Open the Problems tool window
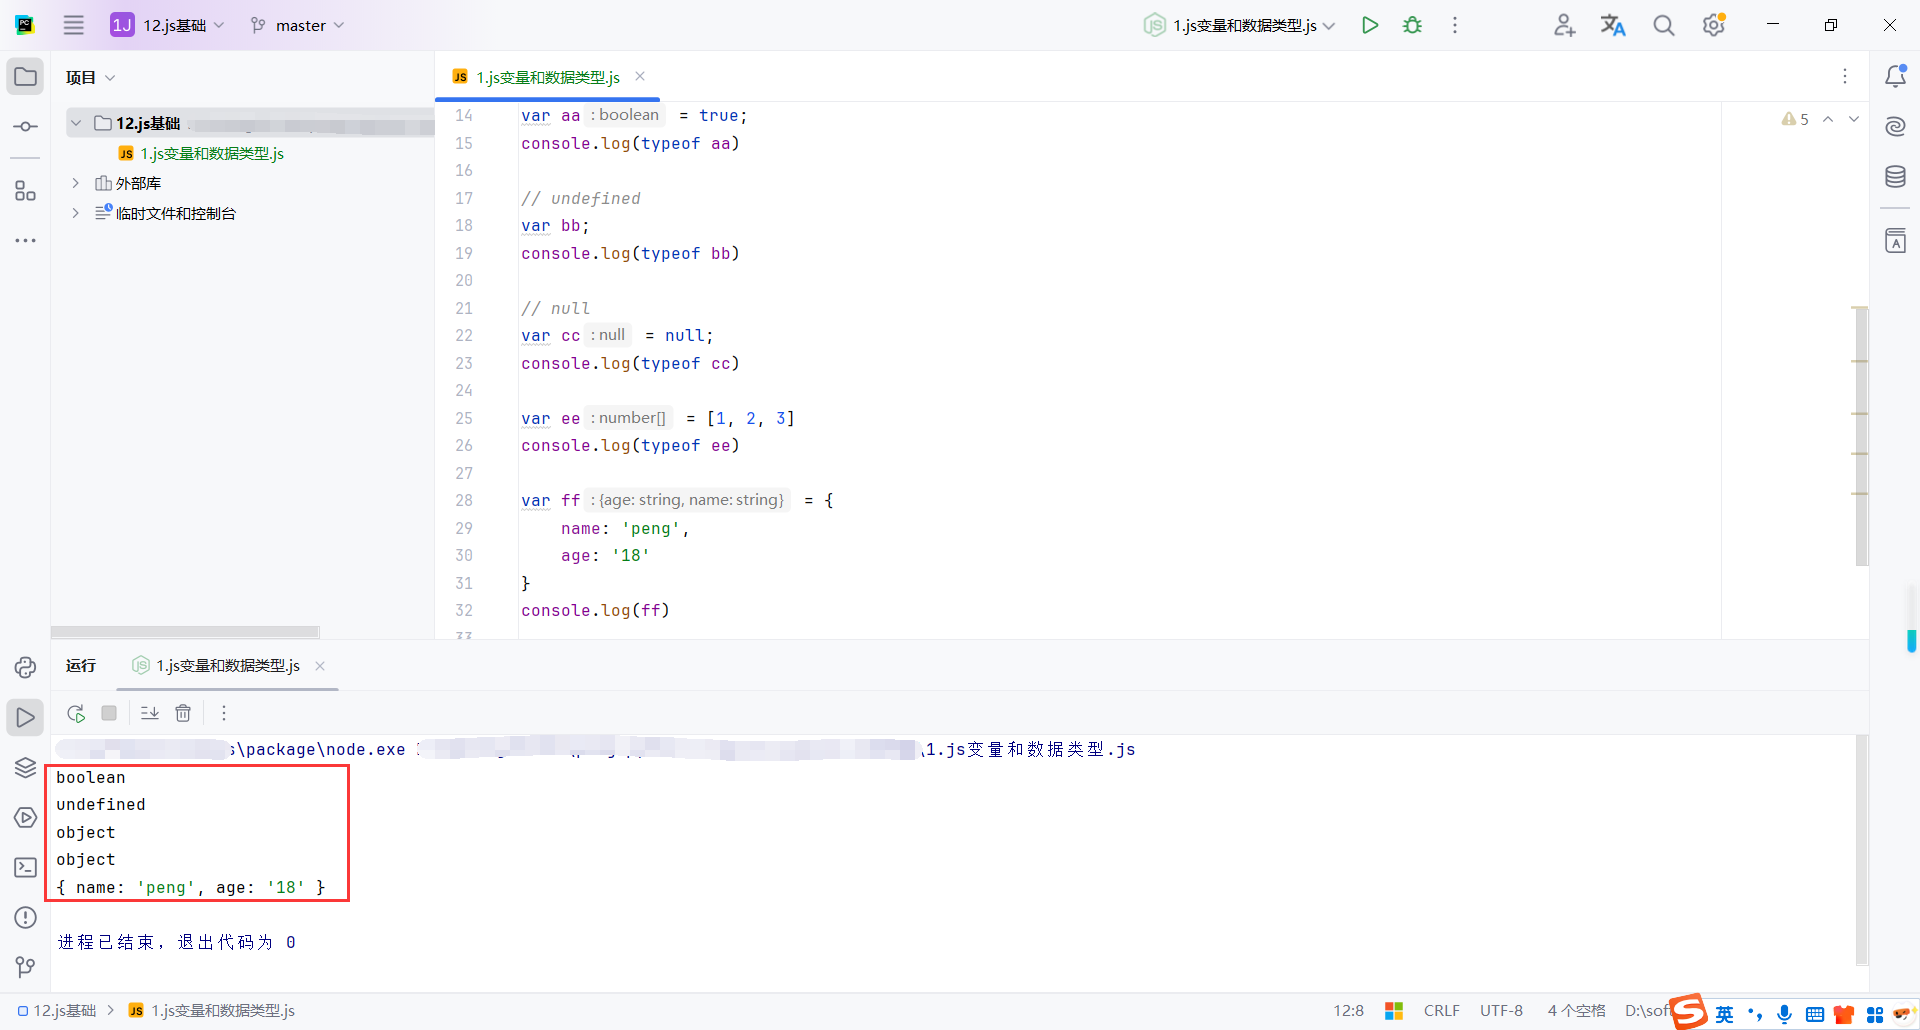The height and width of the screenshot is (1030, 1920). (26, 917)
